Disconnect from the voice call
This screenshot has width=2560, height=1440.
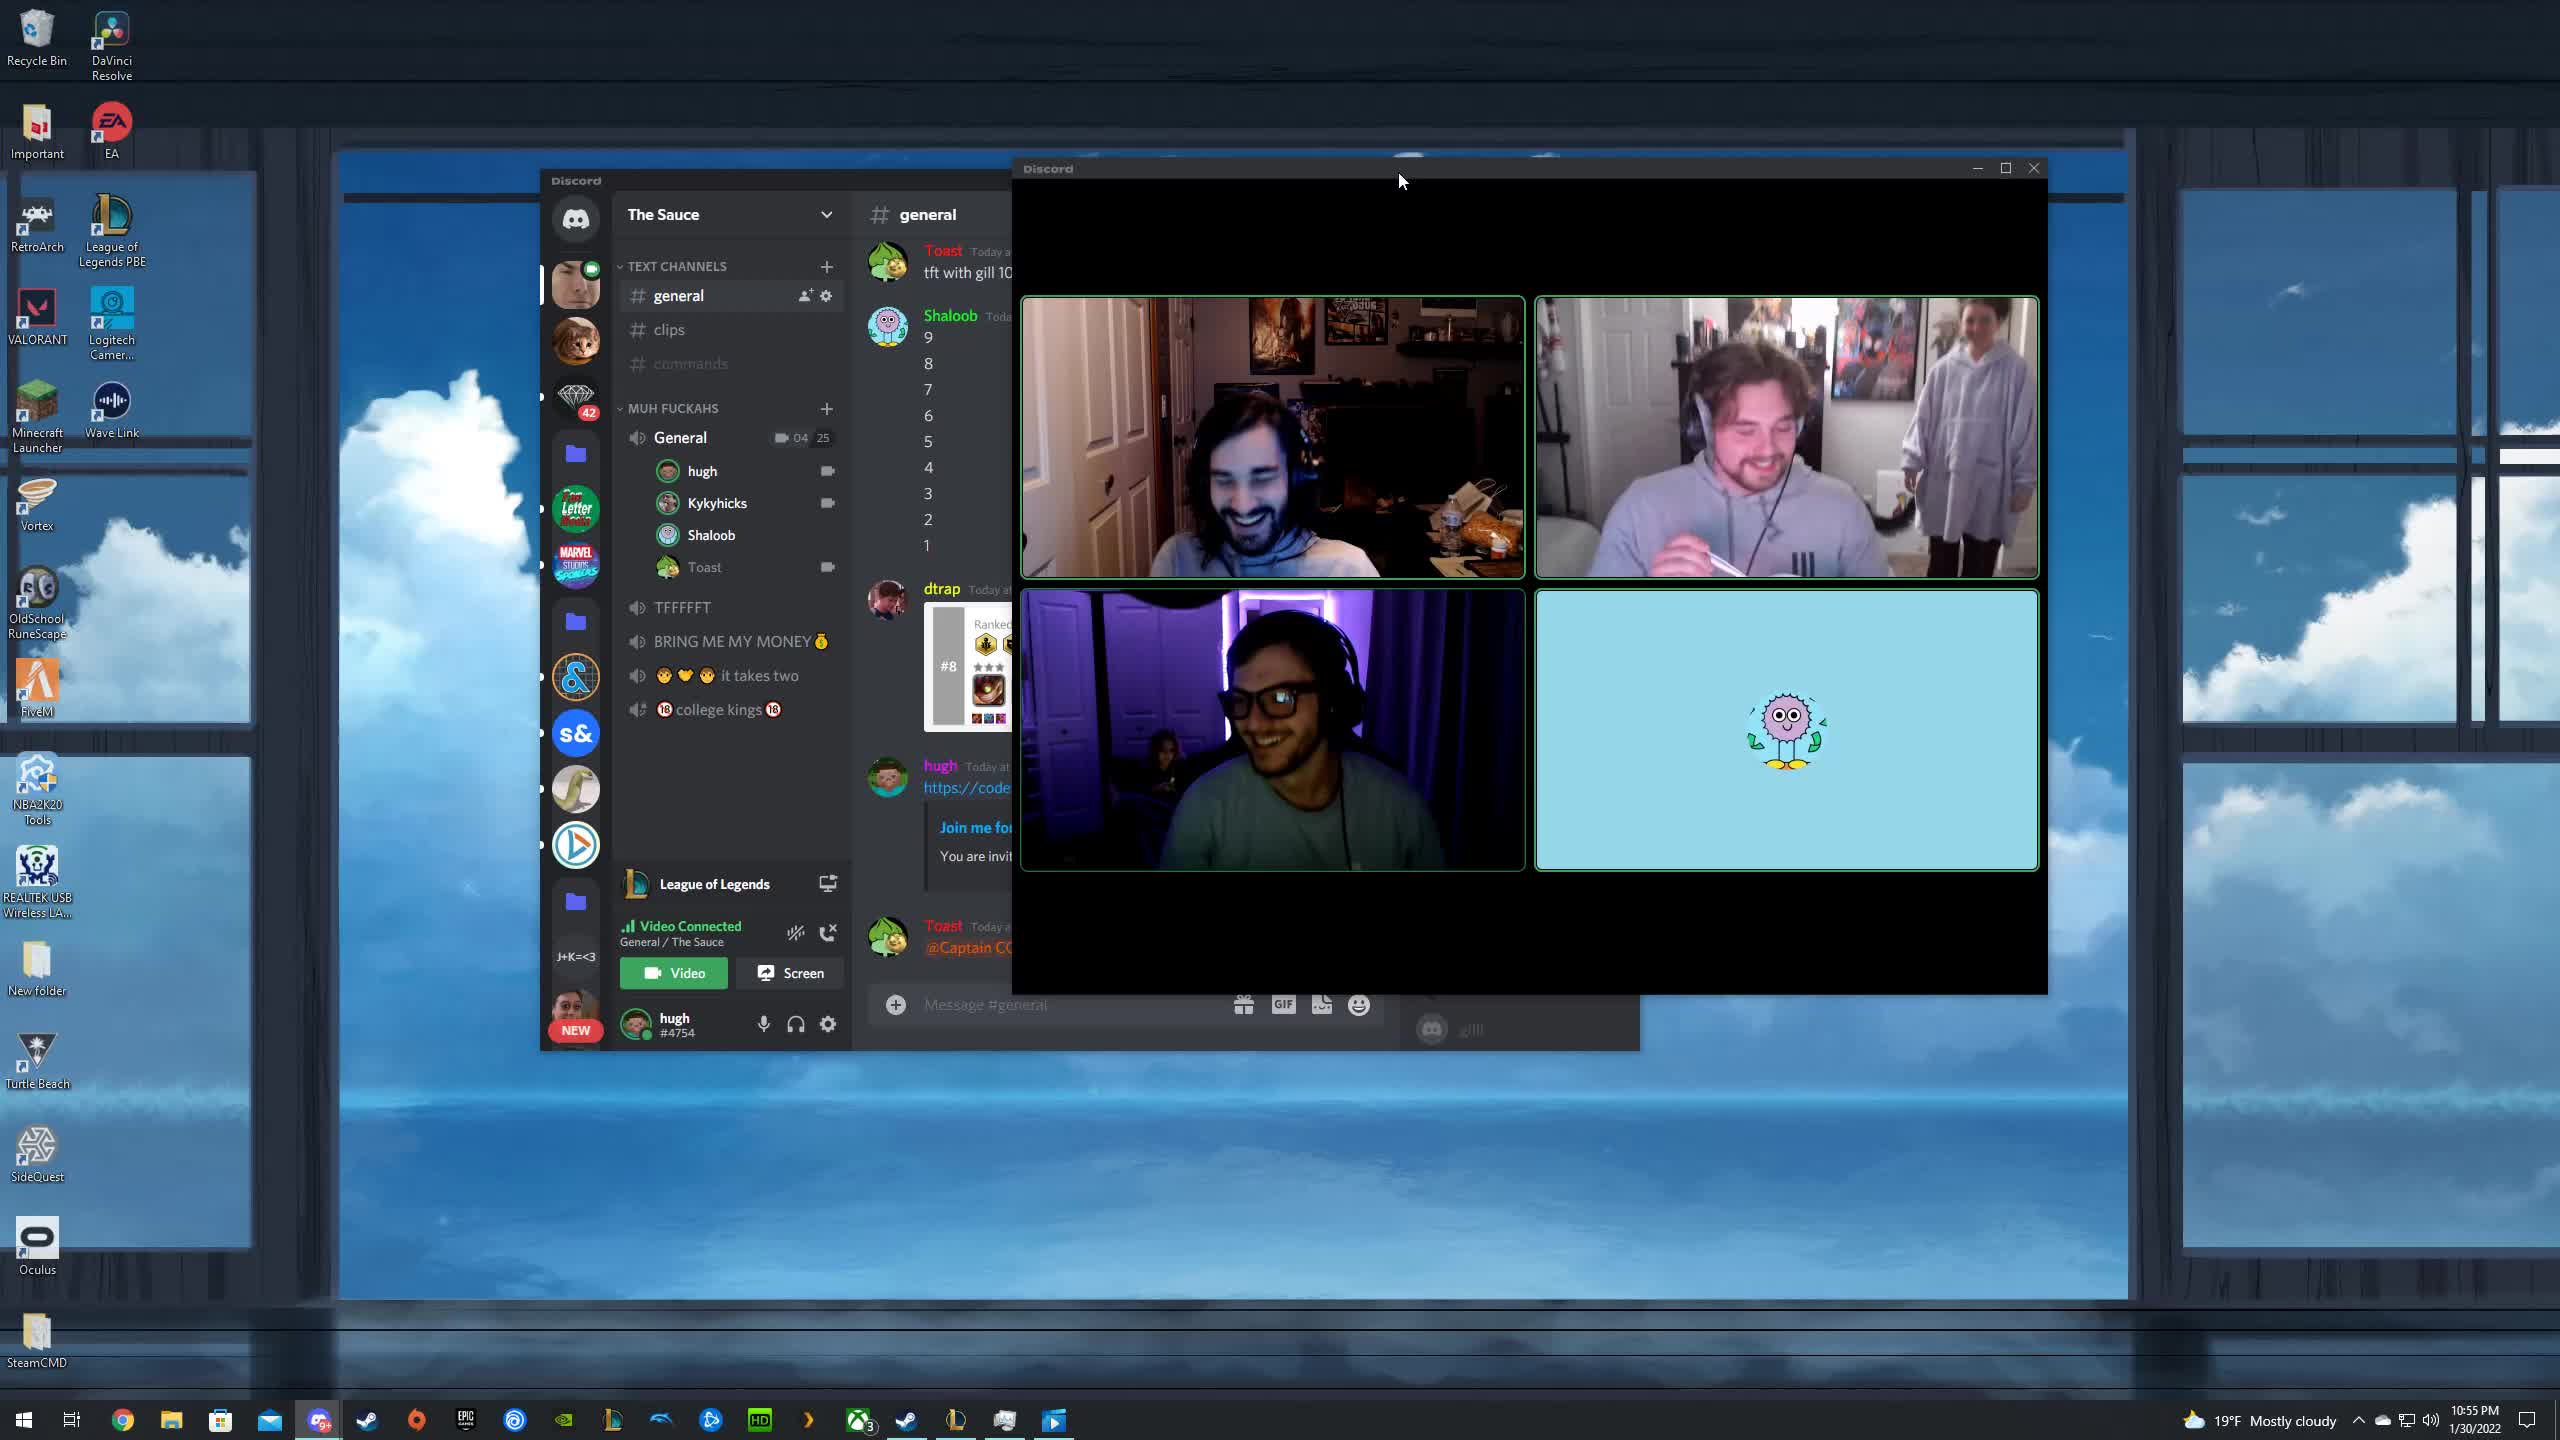point(827,933)
